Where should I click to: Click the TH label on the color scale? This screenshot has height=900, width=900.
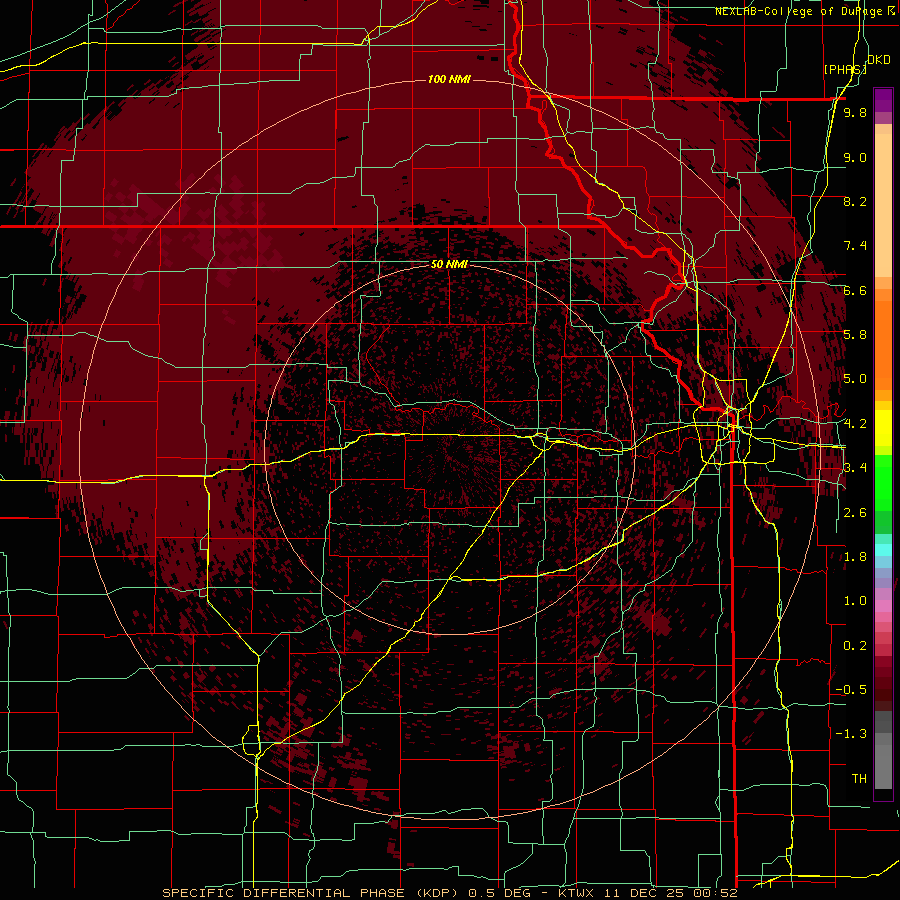coord(859,779)
